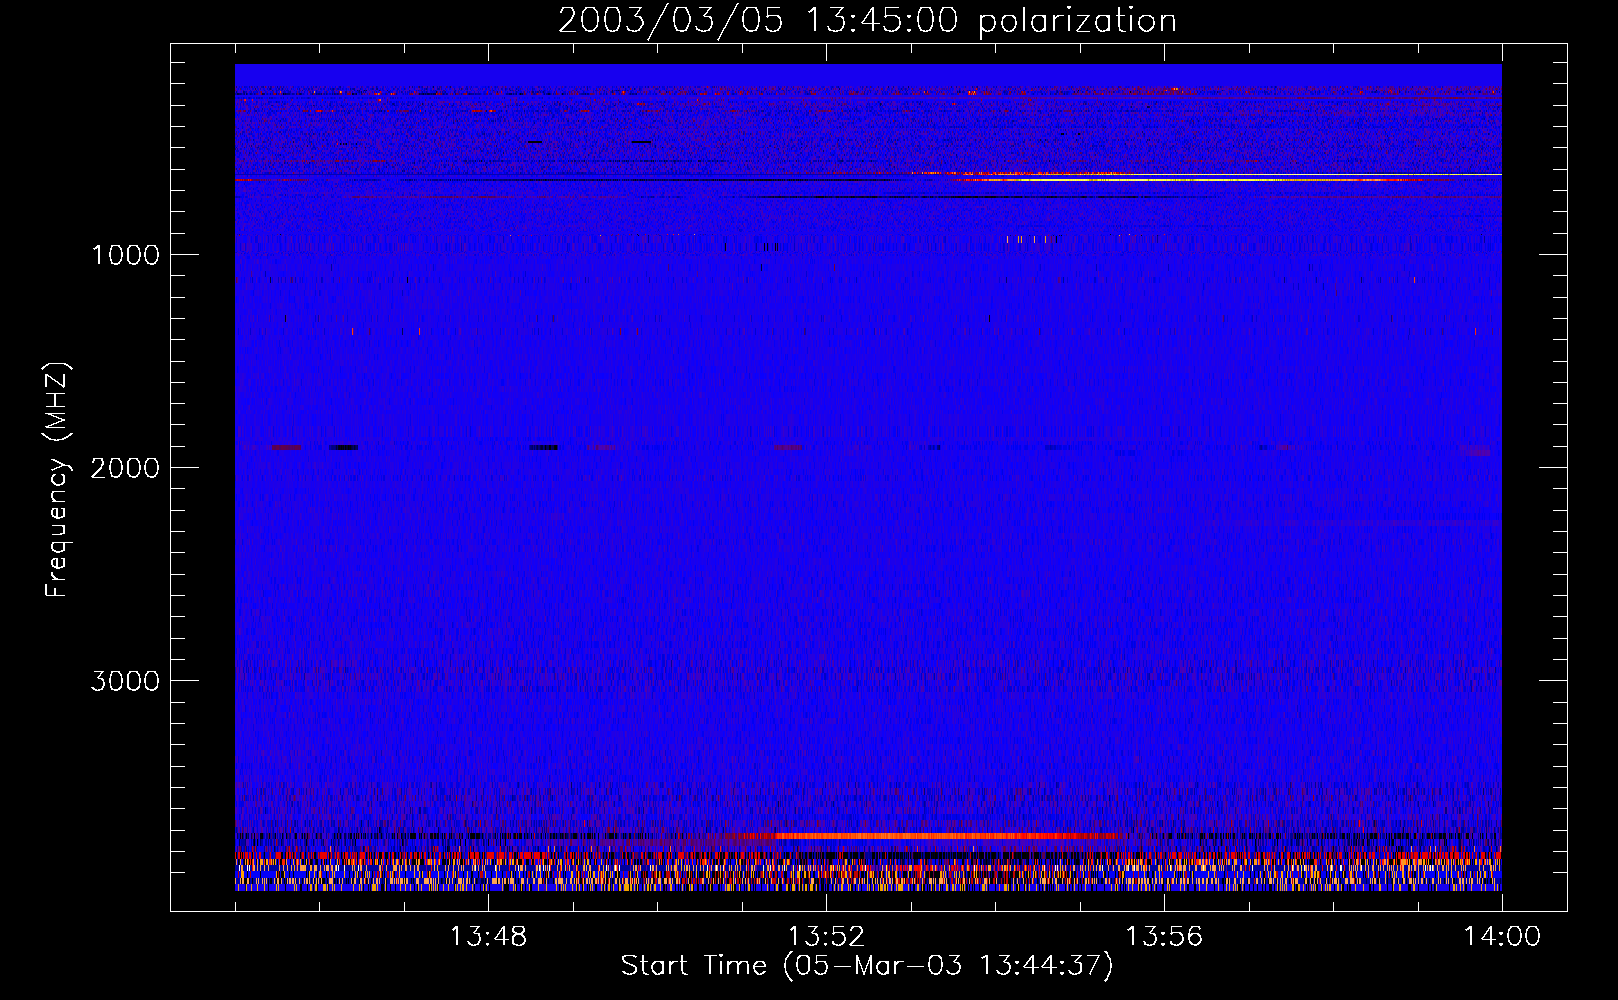
Task: Click the 'Start Time (05-Mar-03 13:44:37)' label
Action: [867, 966]
